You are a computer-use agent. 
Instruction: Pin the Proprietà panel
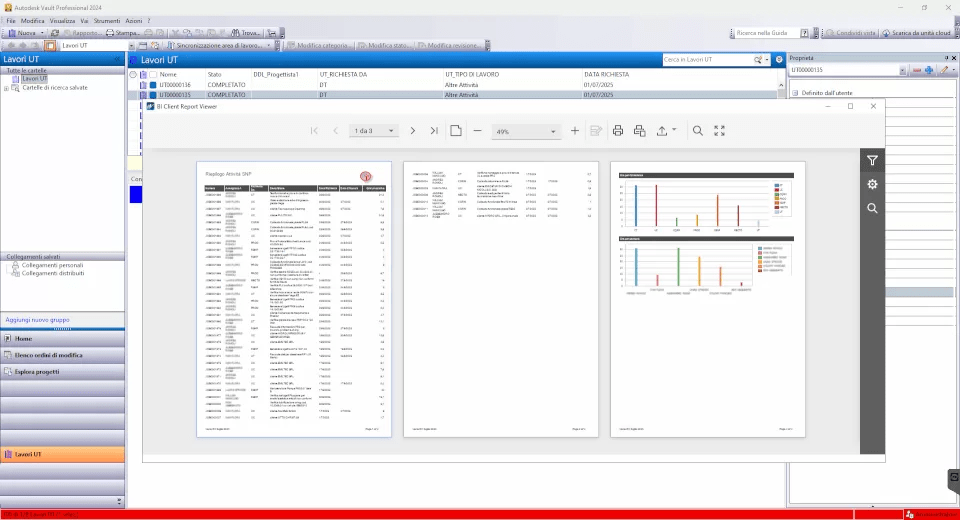point(946,58)
